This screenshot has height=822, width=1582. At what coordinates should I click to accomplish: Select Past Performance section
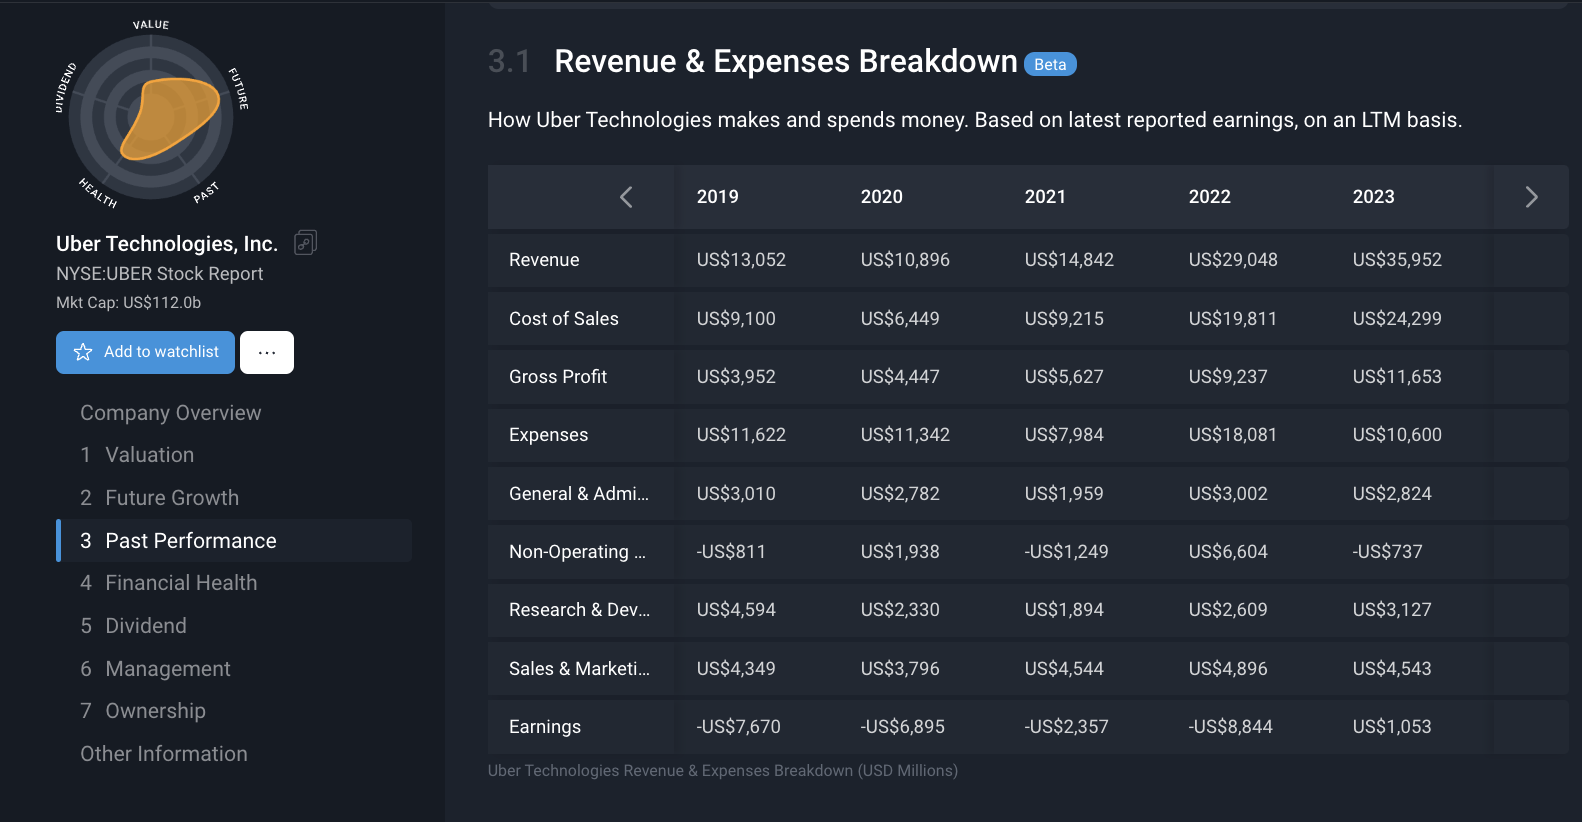tap(234, 541)
